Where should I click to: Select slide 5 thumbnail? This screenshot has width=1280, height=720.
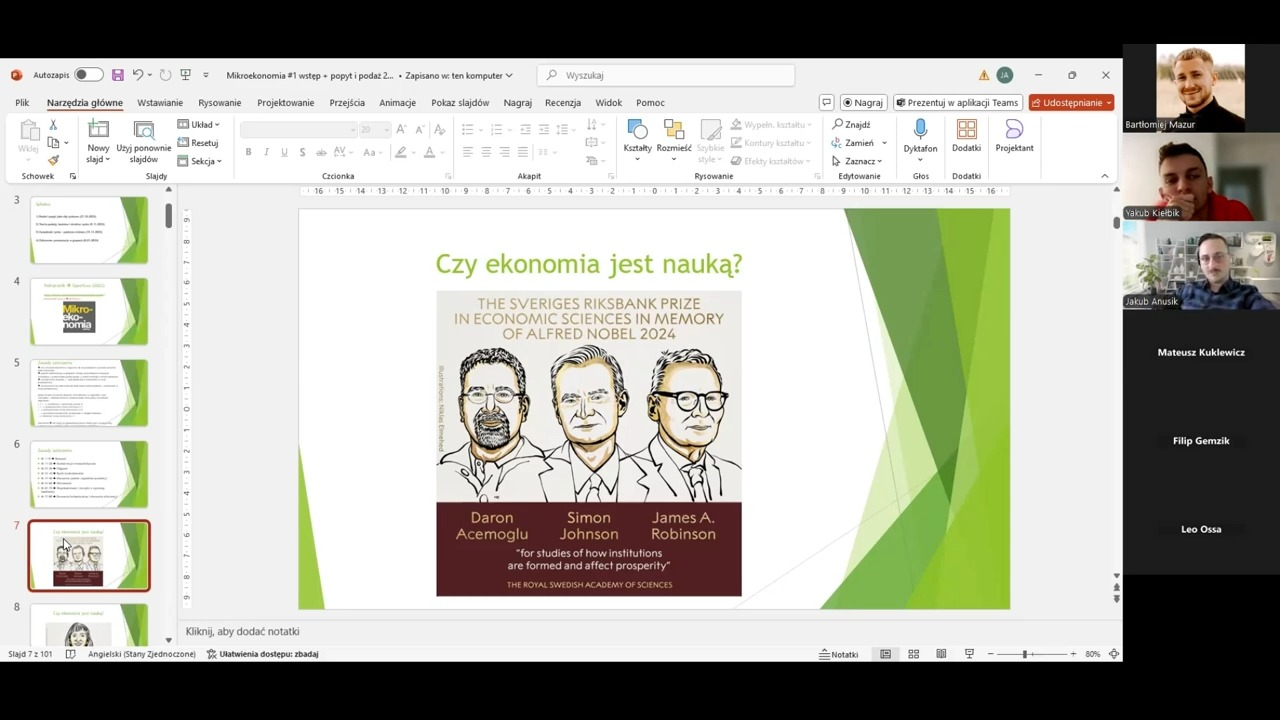[x=89, y=392]
